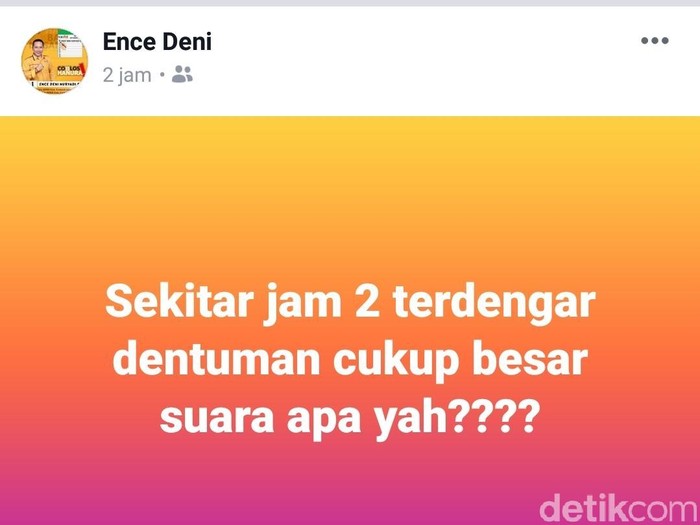Open Ence Deni's circular profile picture
This screenshot has height=525, width=700.
point(54,61)
